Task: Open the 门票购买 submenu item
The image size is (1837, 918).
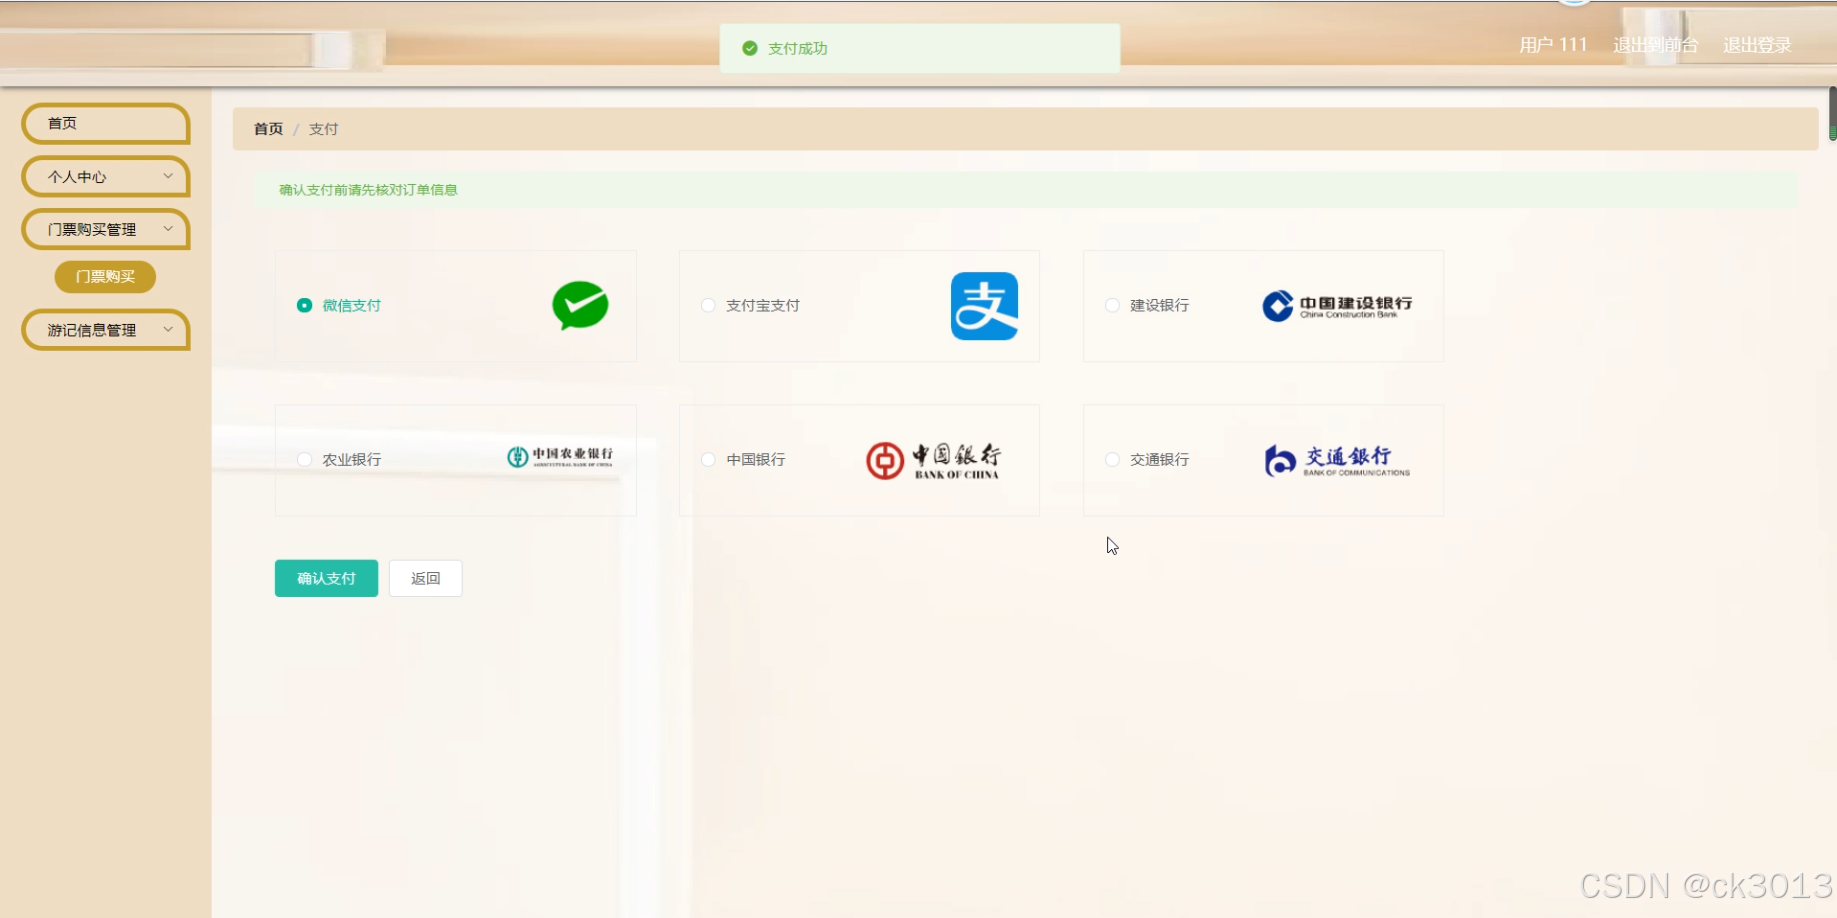Action: pyautogui.click(x=105, y=277)
